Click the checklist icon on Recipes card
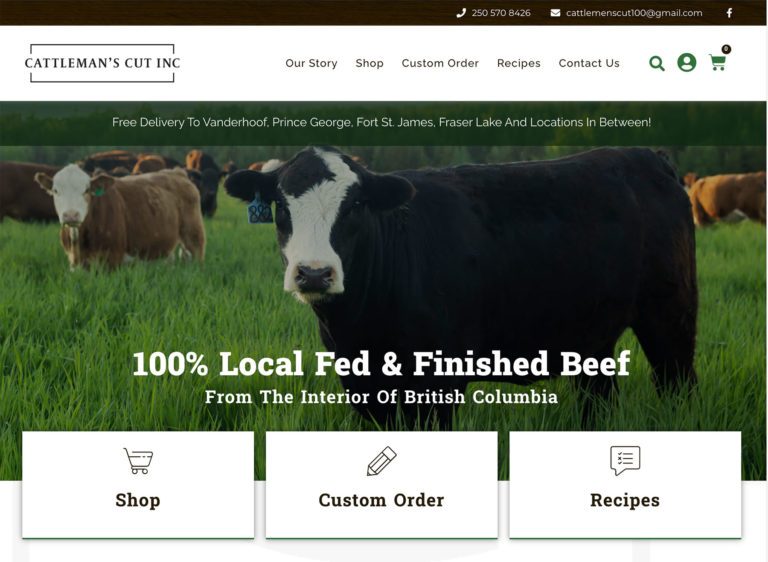 click(x=625, y=460)
